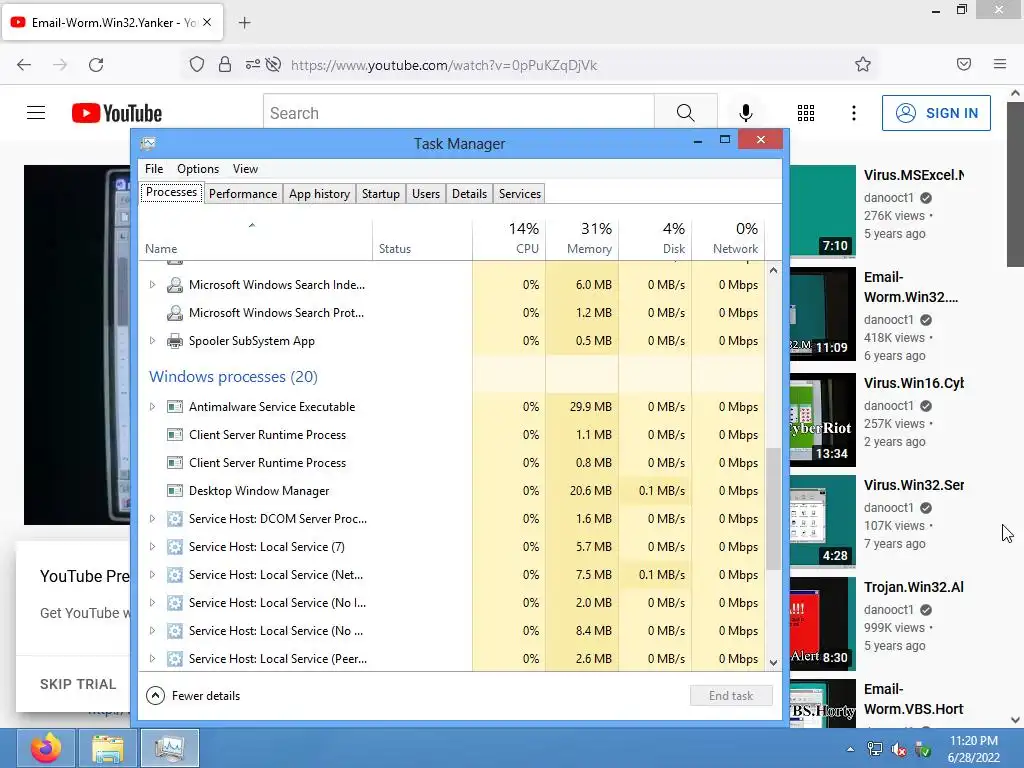Click the process list scroll down arrow
The height and width of the screenshot is (768, 1024).
[773, 662]
